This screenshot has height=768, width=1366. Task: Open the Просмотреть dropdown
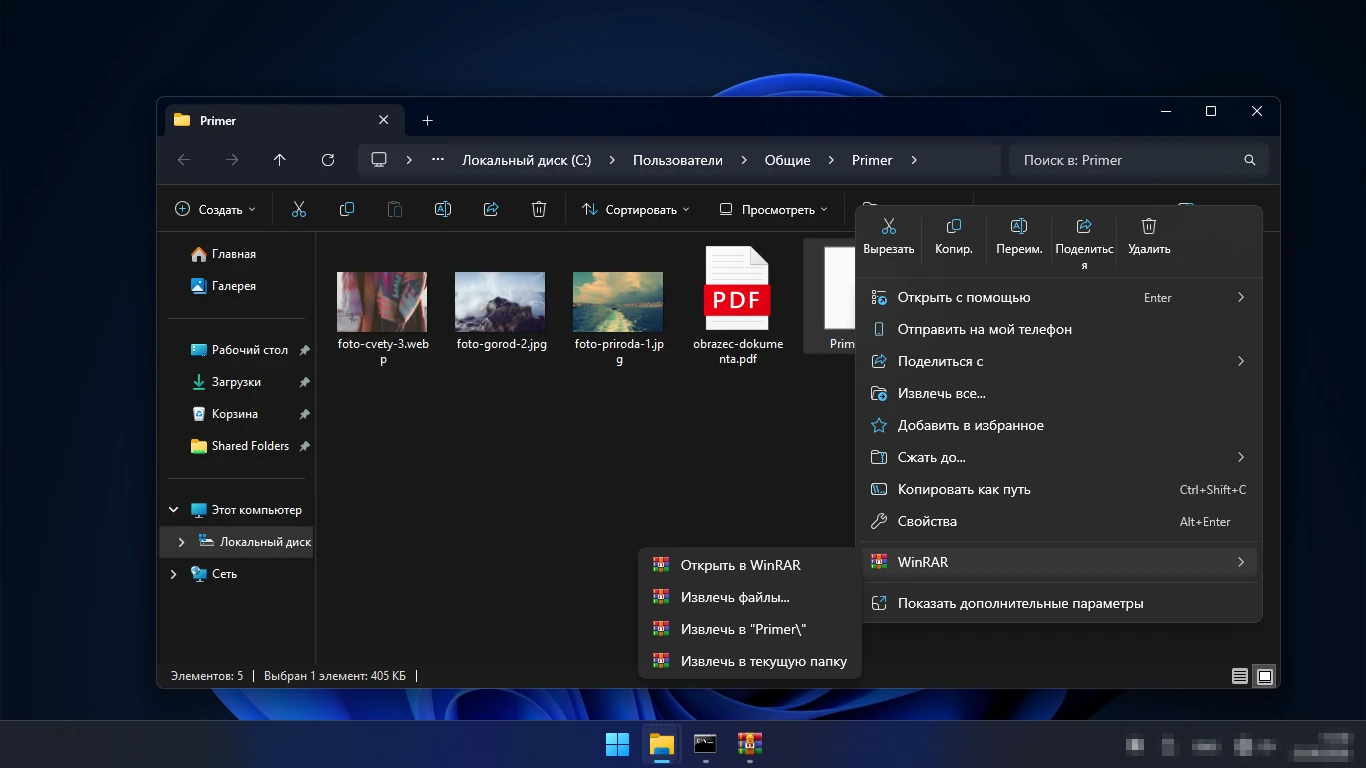[774, 209]
